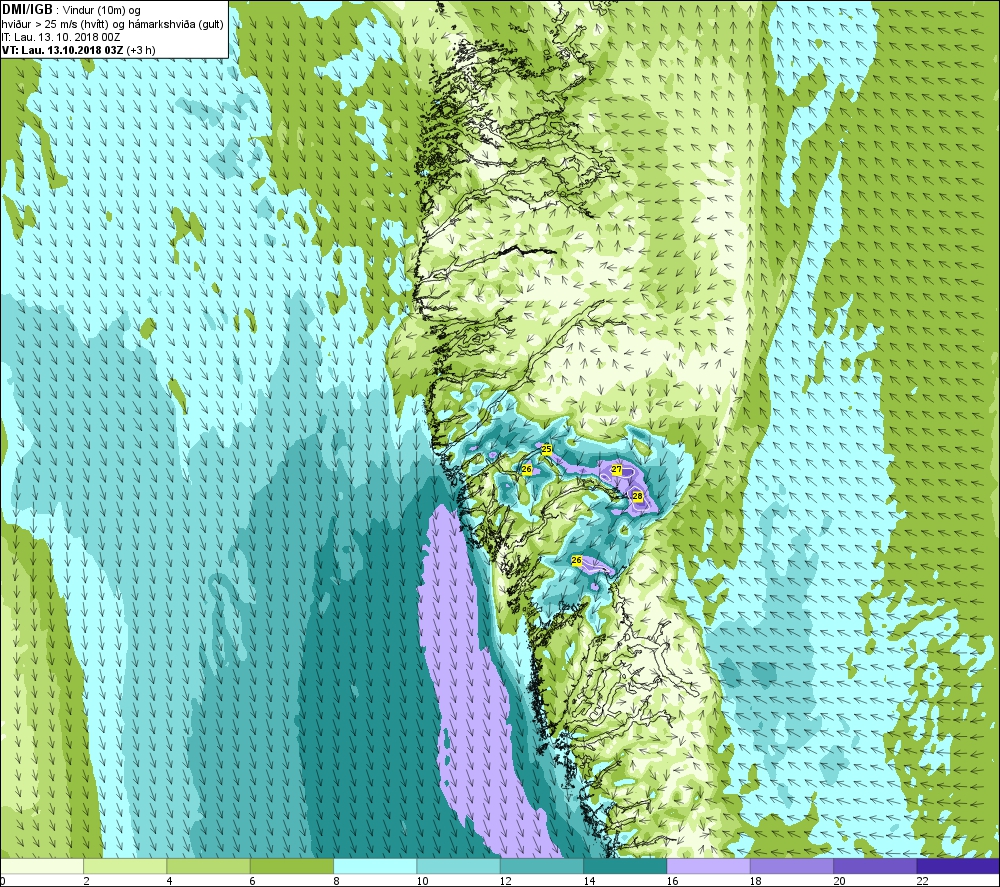
Task: Click the southernmost yellow 26 gust label
Action: coord(577,561)
